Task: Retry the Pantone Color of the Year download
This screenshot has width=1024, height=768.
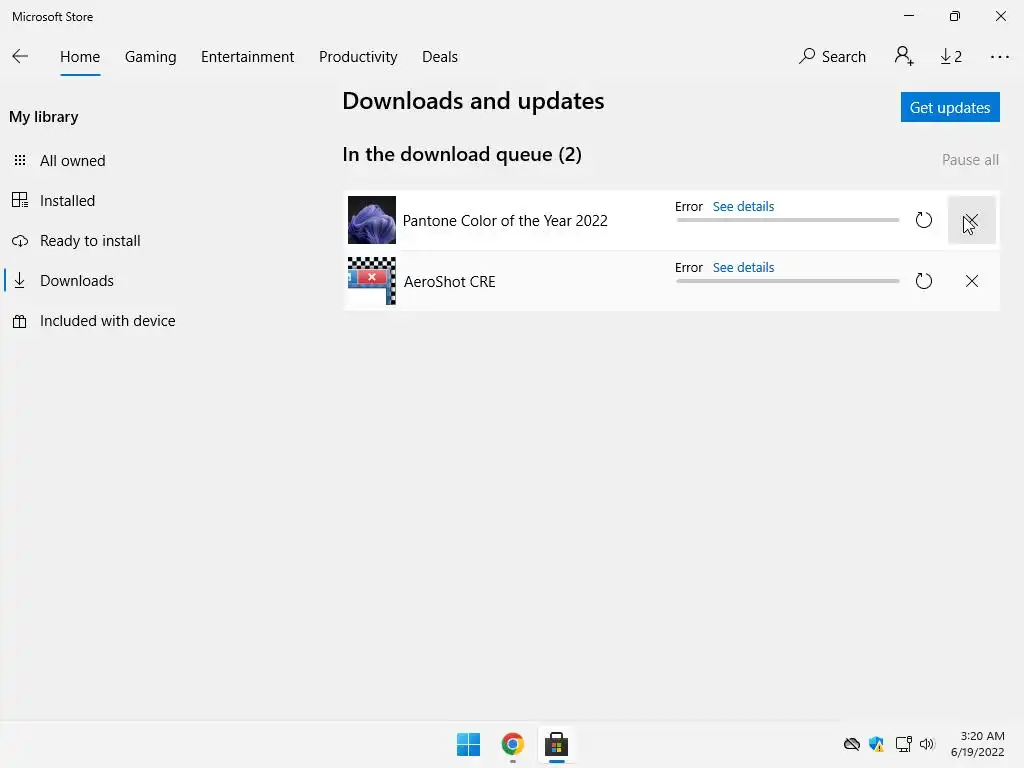Action: [923, 220]
